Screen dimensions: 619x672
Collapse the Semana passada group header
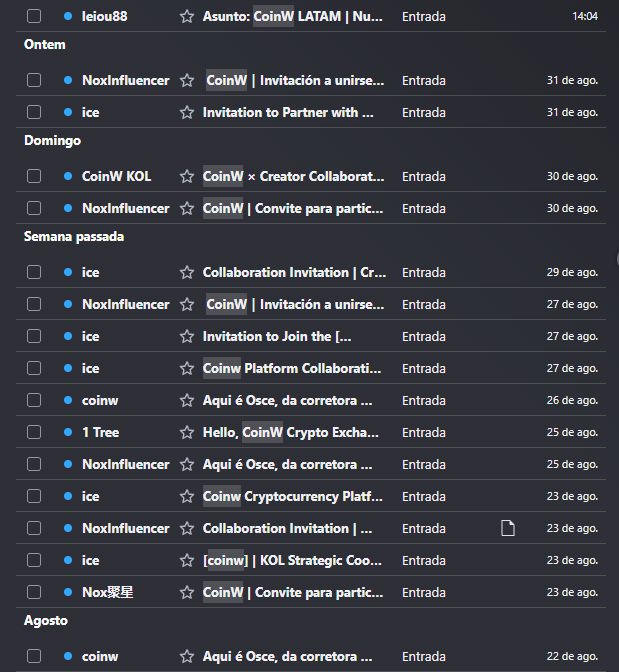[74, 237]
